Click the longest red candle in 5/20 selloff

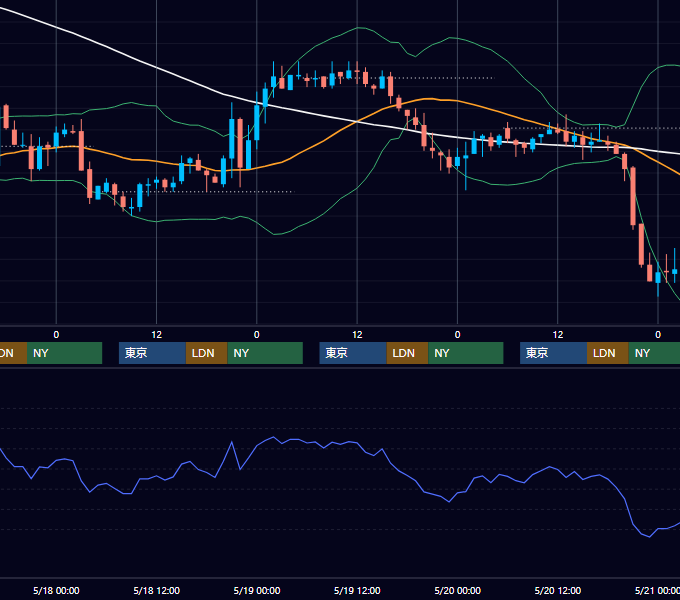tap(633, 197)
